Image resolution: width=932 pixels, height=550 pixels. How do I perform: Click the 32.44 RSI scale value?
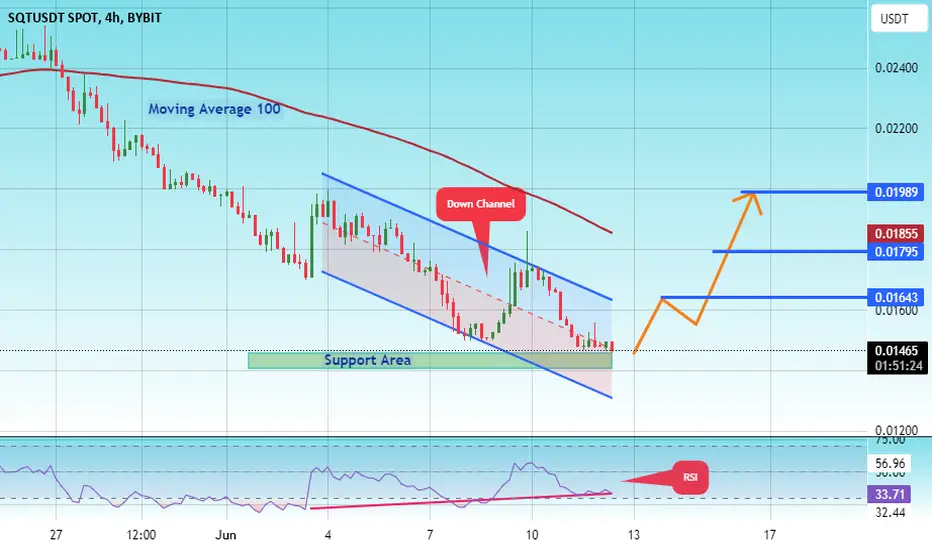(890, 512)
